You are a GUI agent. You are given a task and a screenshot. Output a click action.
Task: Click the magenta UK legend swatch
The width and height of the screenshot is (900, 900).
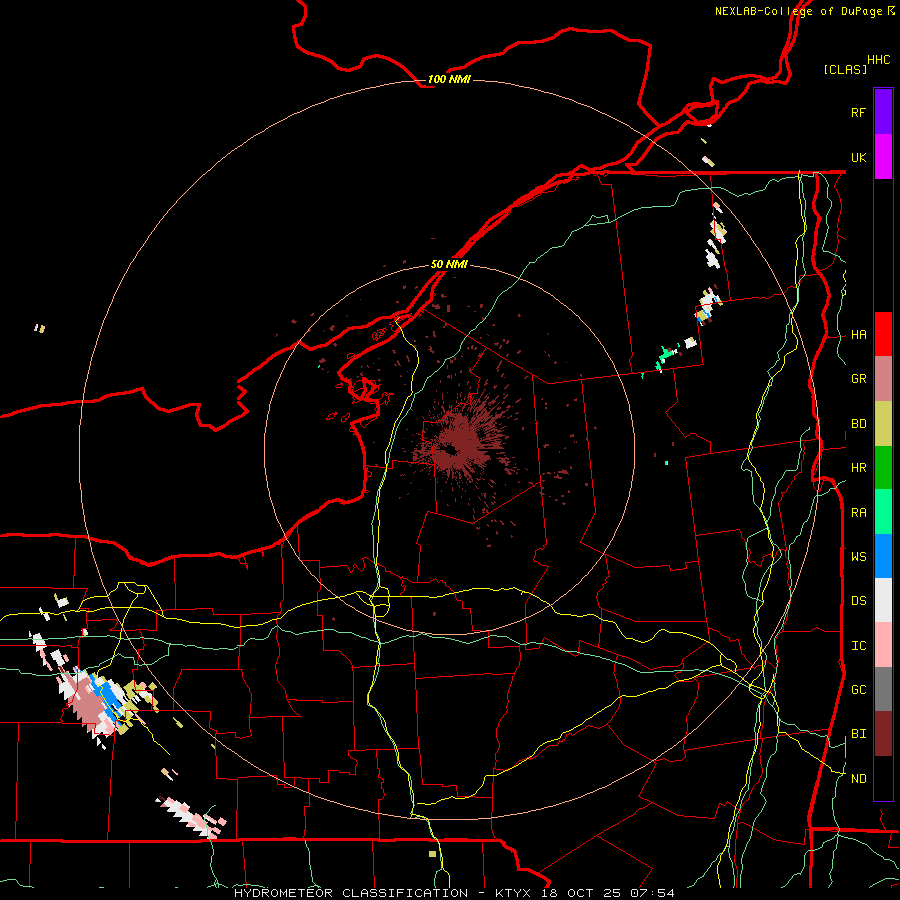(883, 157)
